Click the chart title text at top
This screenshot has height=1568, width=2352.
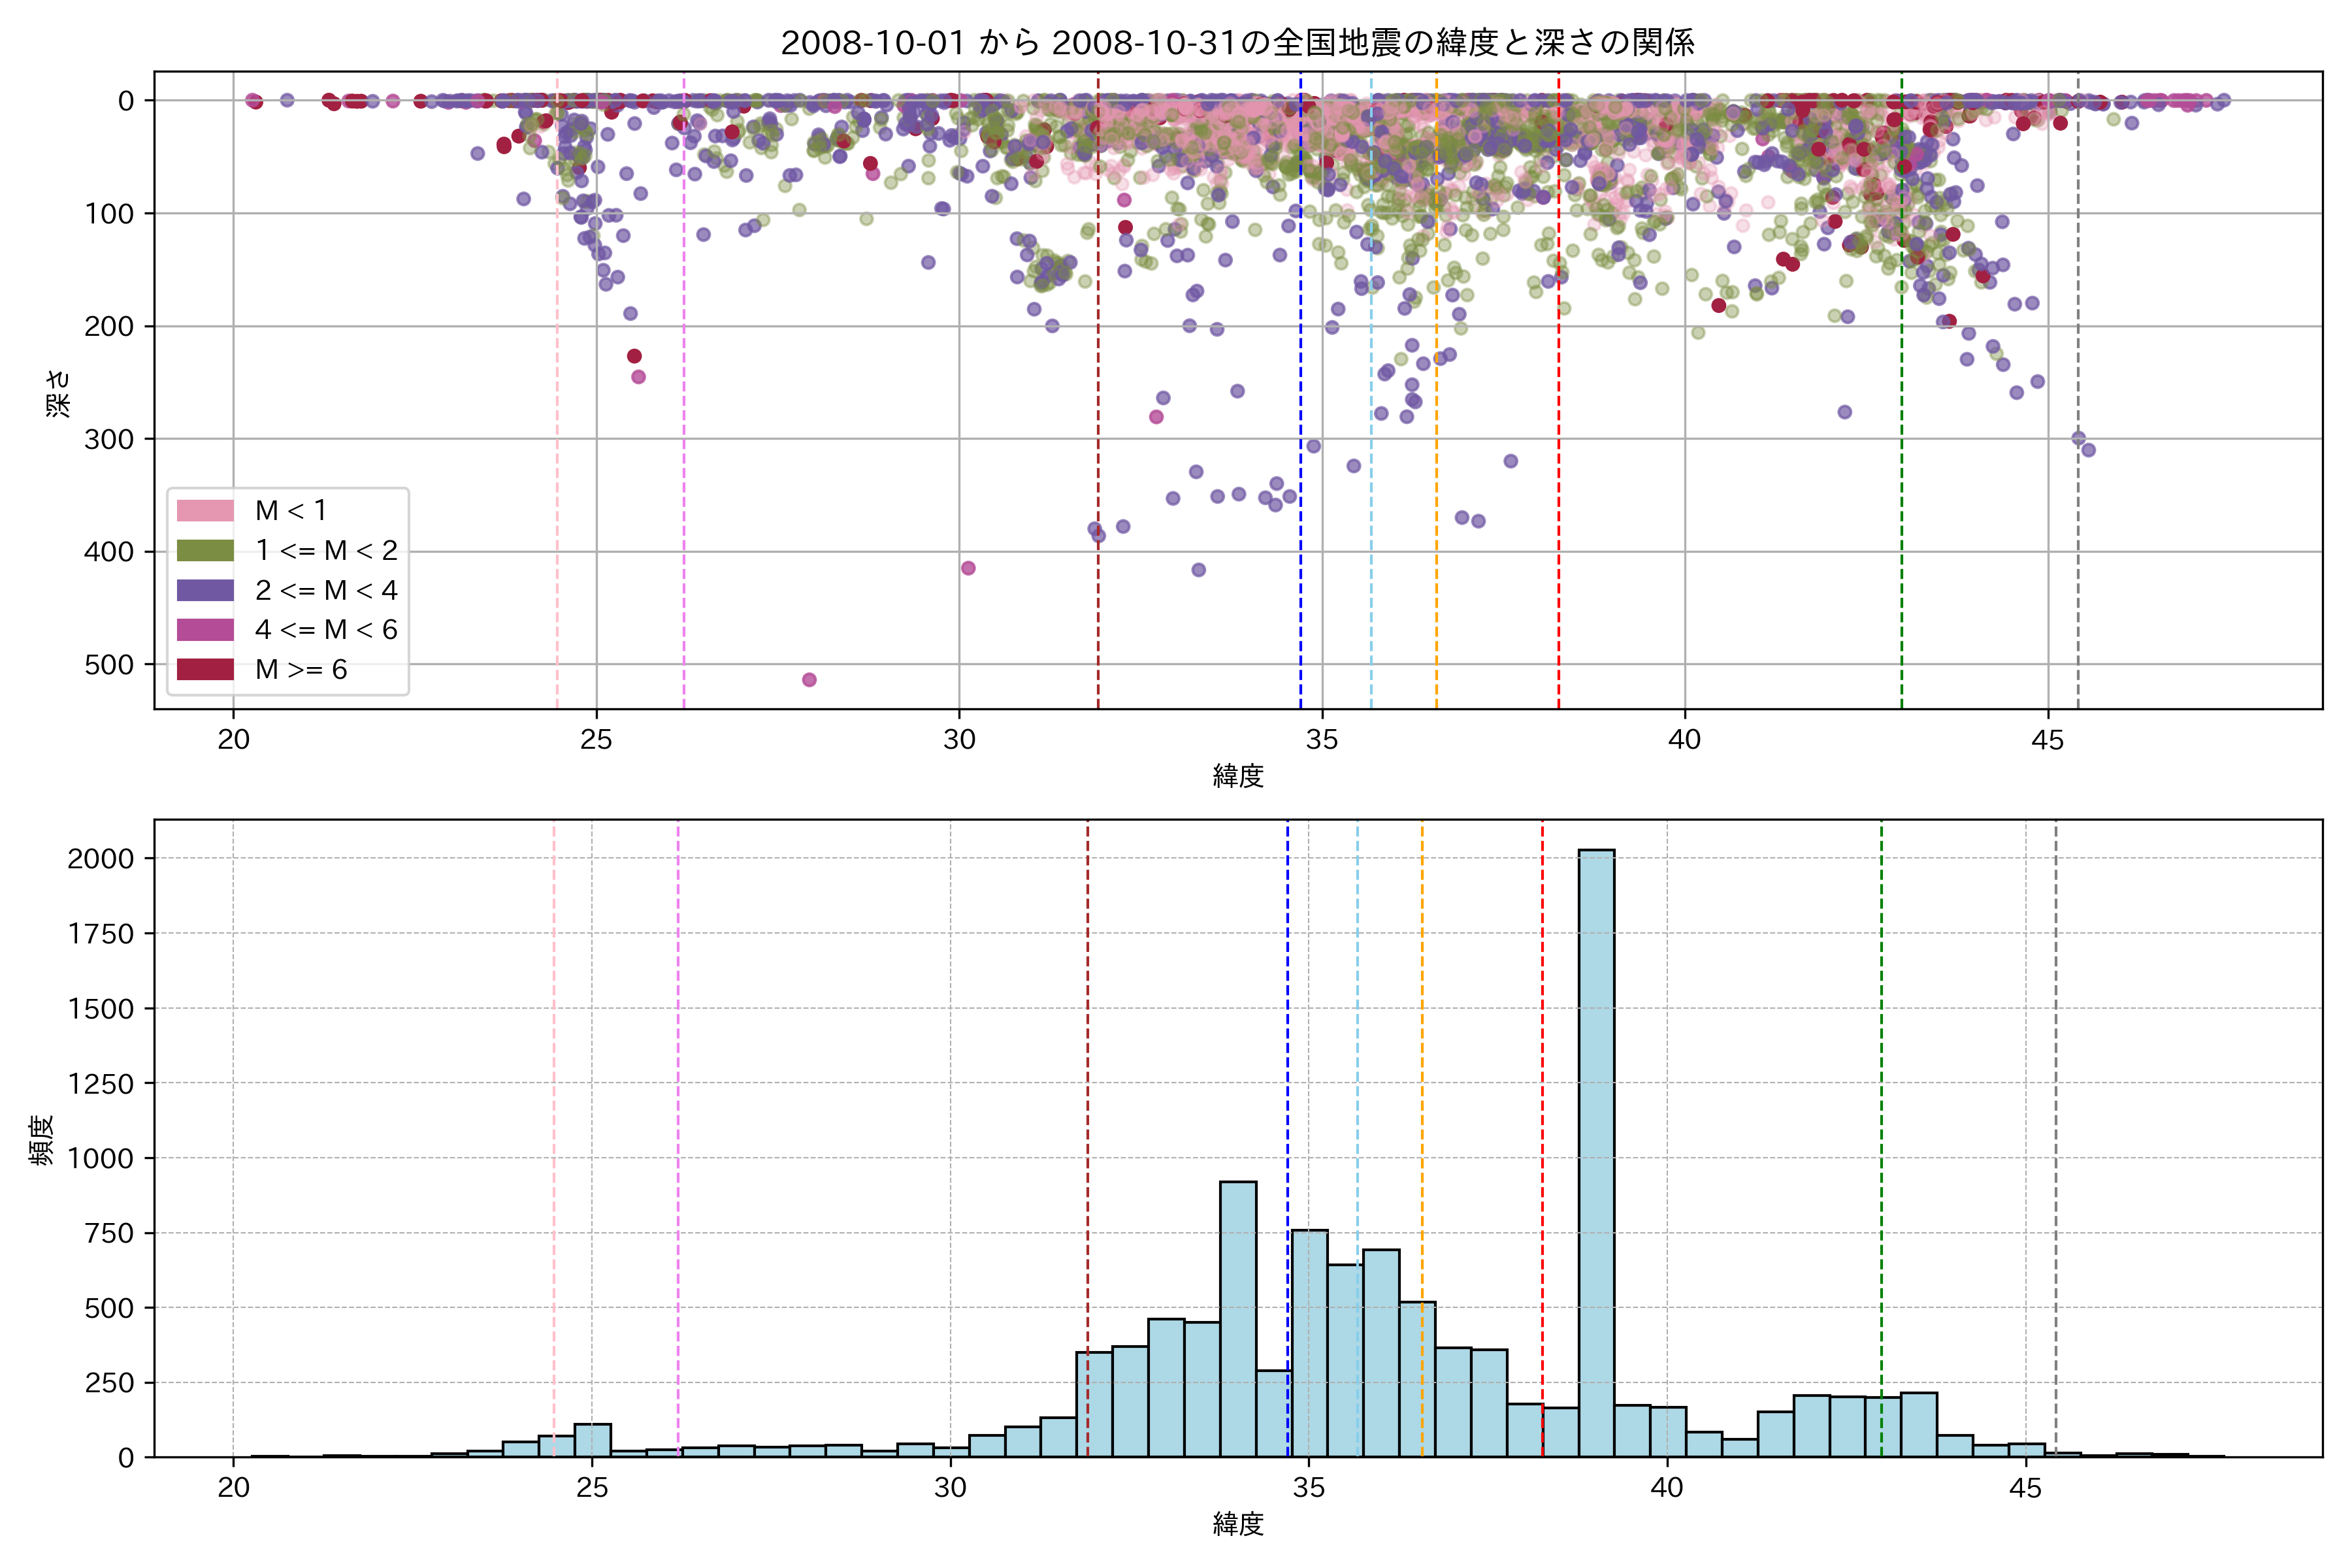pos(1237,43)
